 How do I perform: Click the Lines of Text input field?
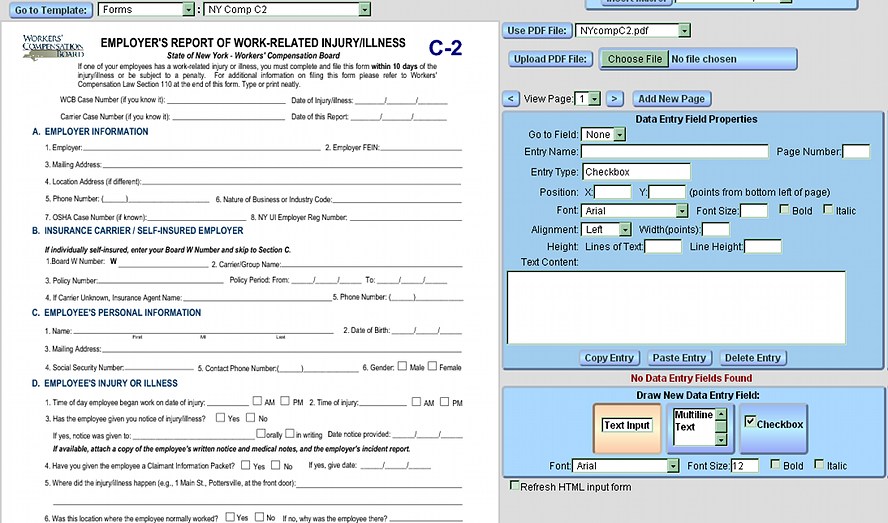tap(663, 246)
